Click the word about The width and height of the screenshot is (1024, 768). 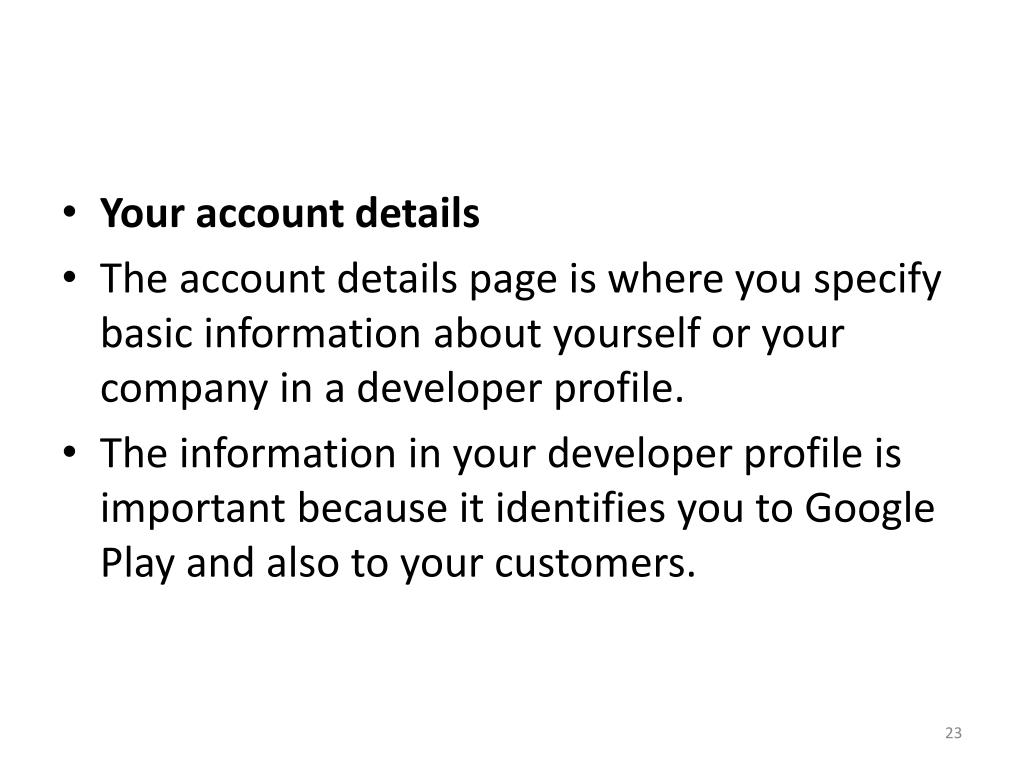pos(487,333)
